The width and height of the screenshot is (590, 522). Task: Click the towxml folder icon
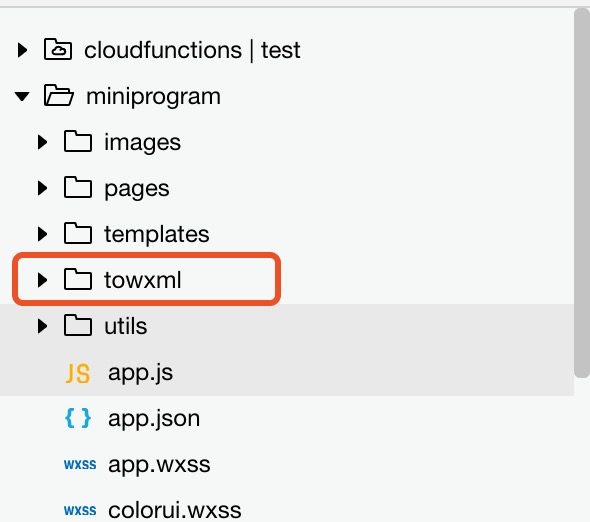(x=78, y=279)
